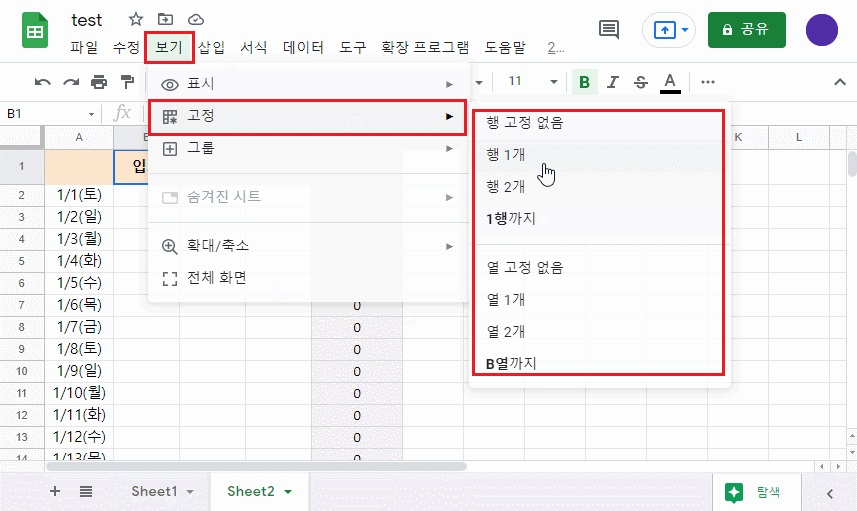Select row 10 header
The width and height of the screenshot is (857, 511).
(x=22, y=371)
